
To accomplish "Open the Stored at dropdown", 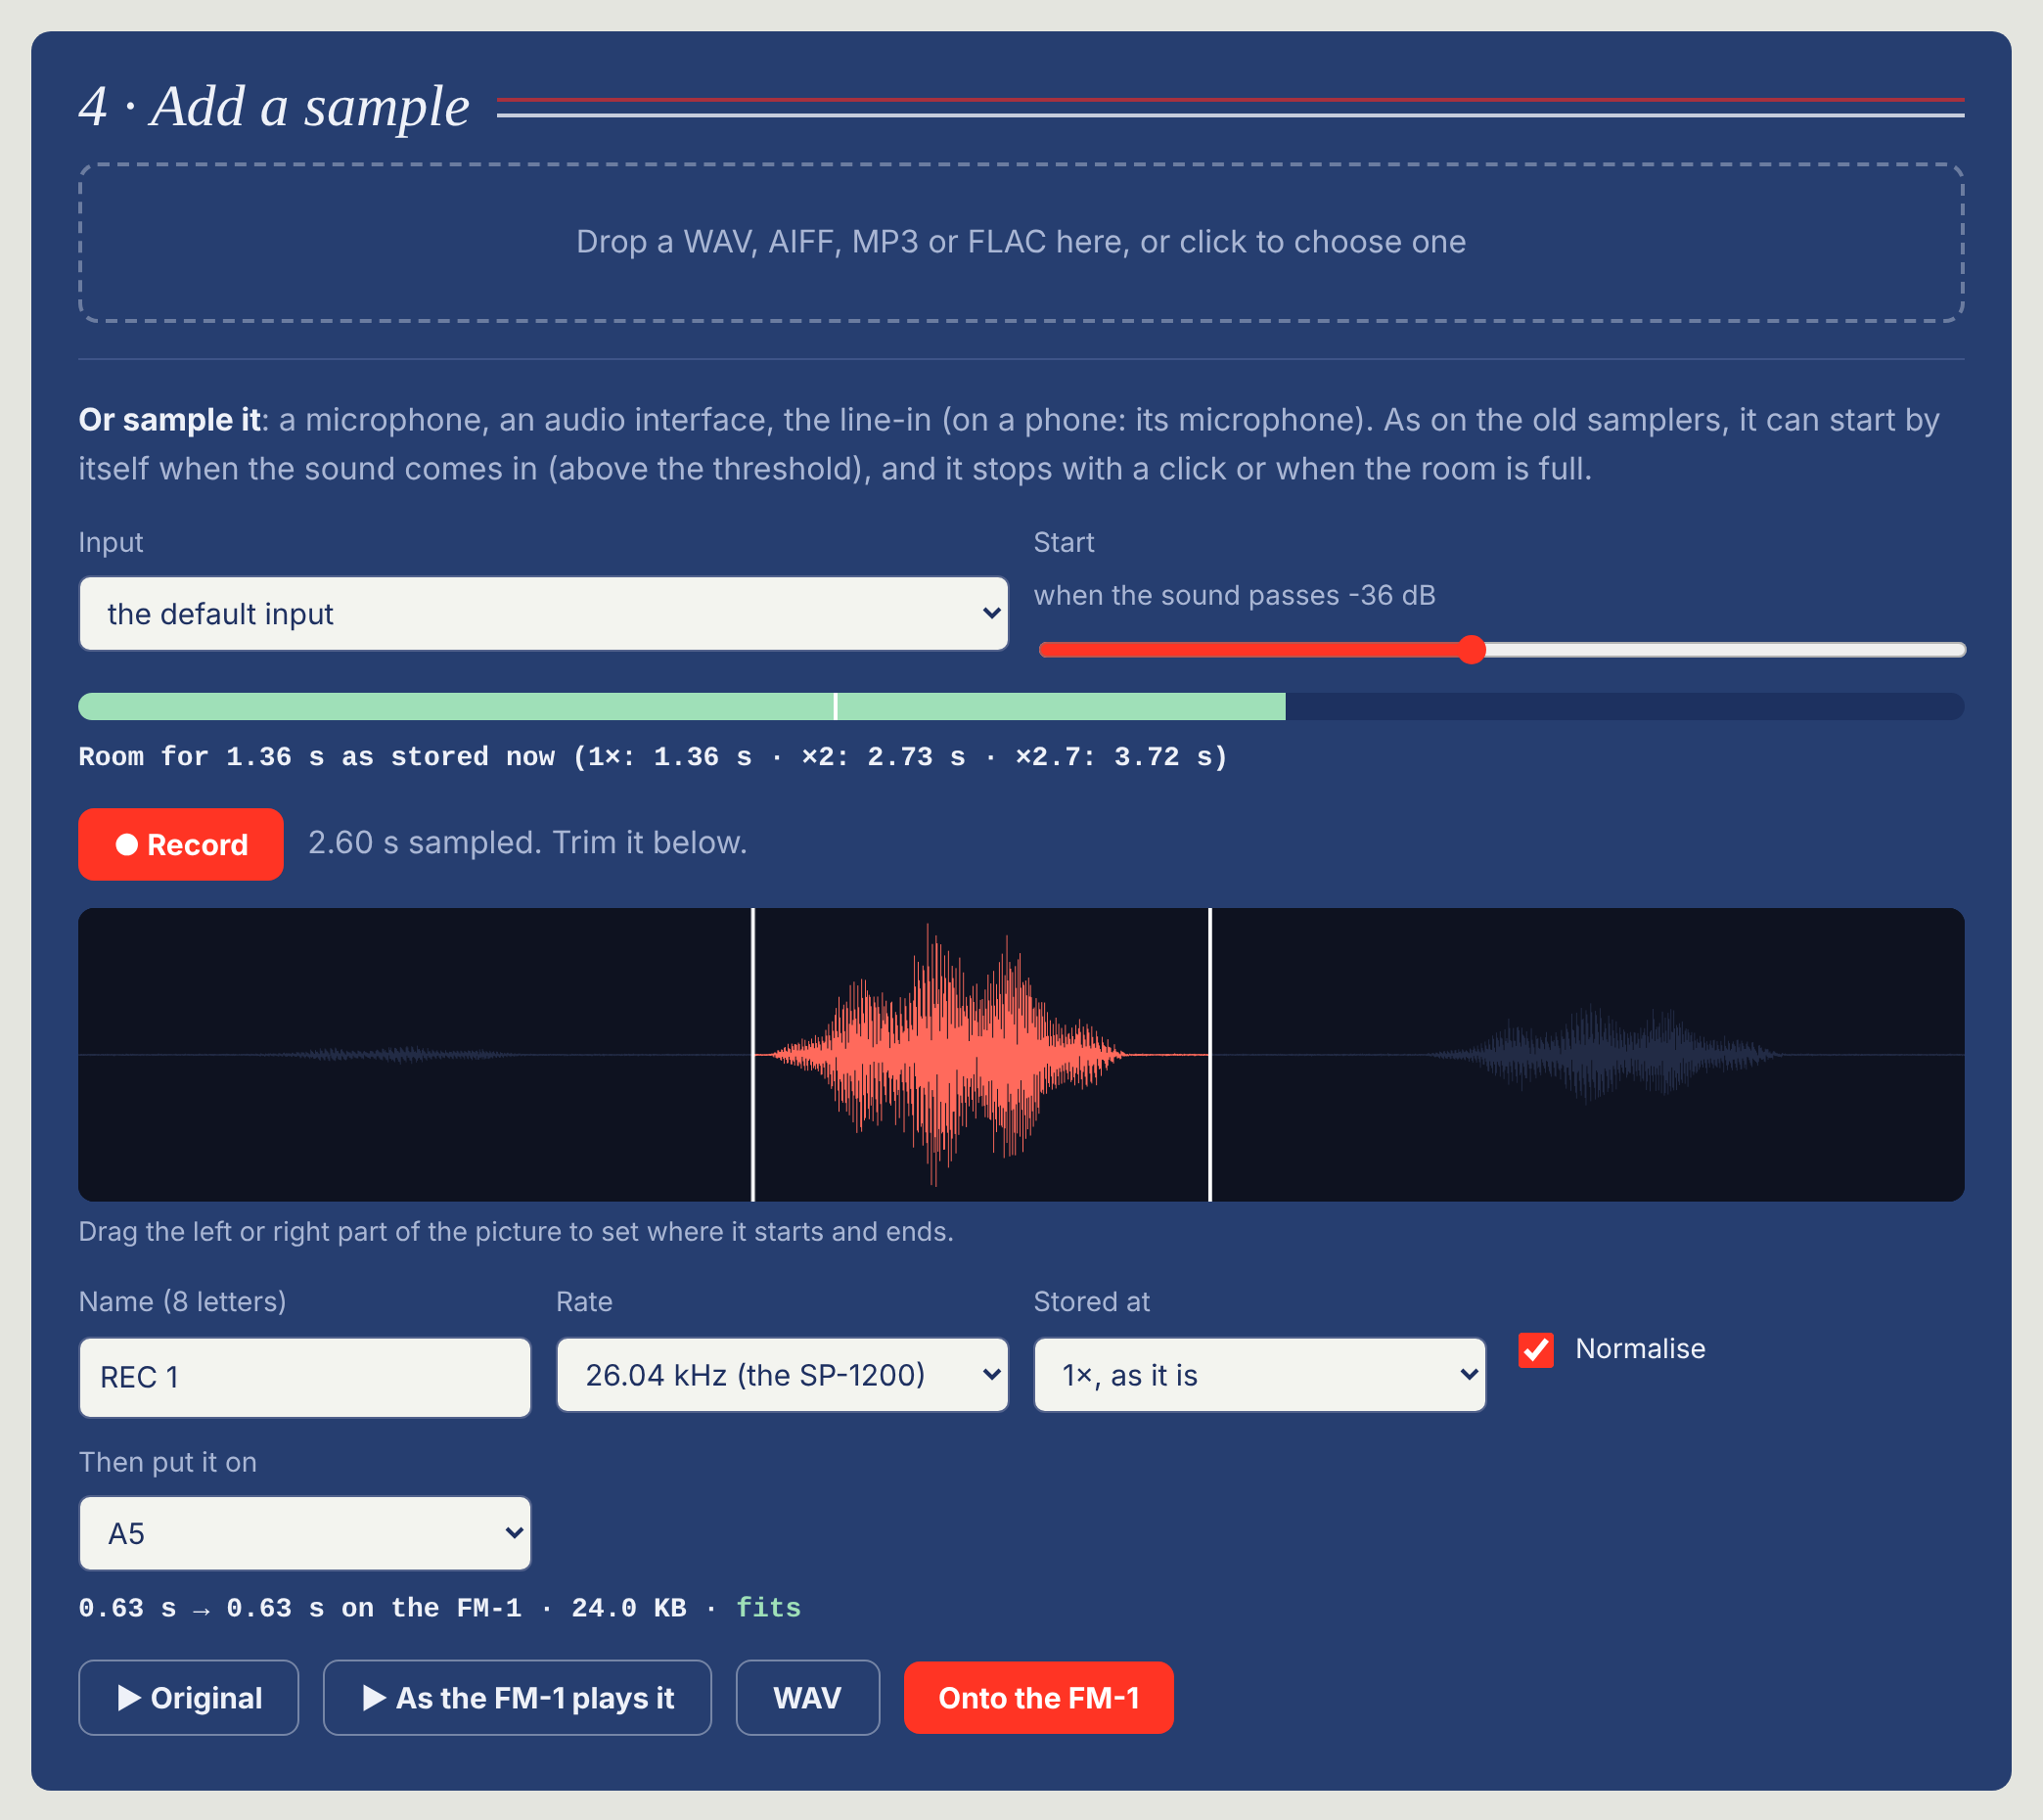I will click(x=1259, y=1375).
